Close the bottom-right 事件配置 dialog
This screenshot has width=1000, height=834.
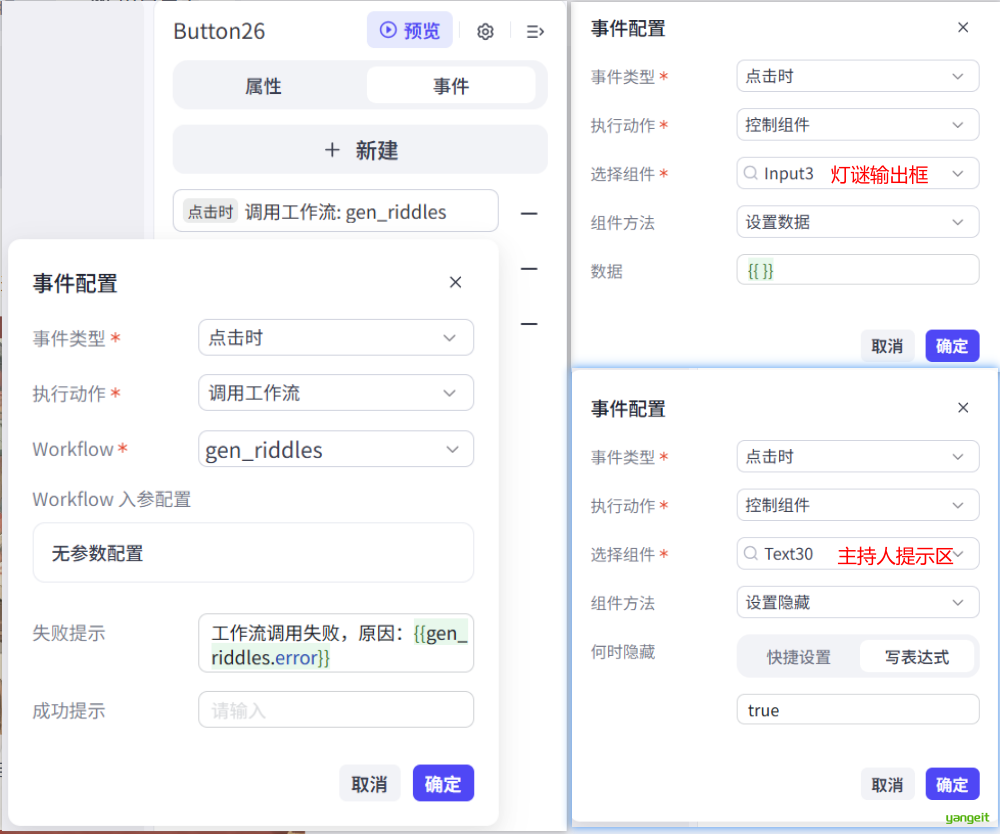coord(963,408)
